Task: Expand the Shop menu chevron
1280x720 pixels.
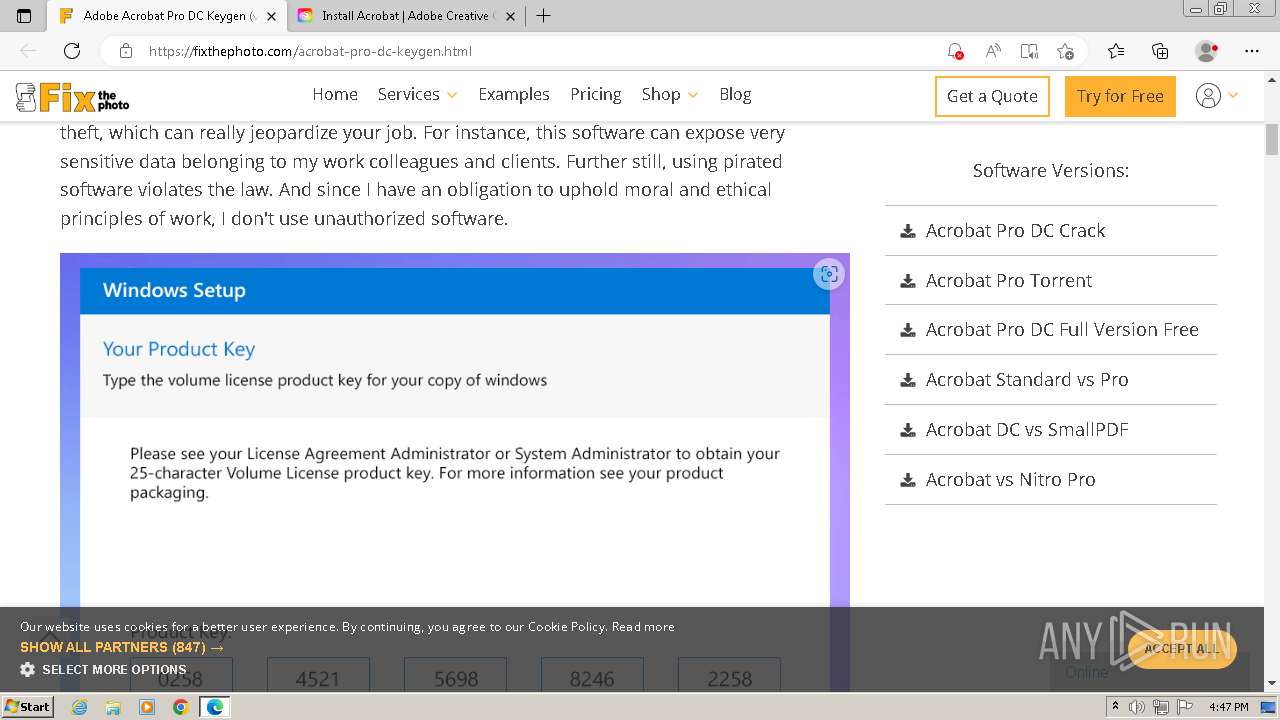Action: pyautogui.click(x=693, y=95)
